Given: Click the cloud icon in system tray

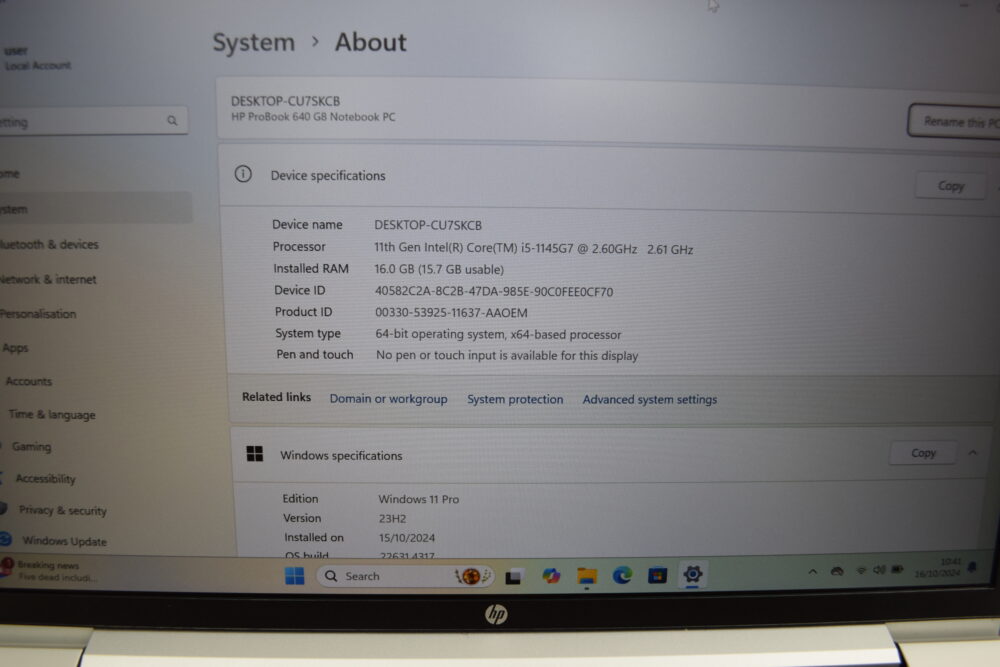Looking at the screenshot, I should 837,571.
